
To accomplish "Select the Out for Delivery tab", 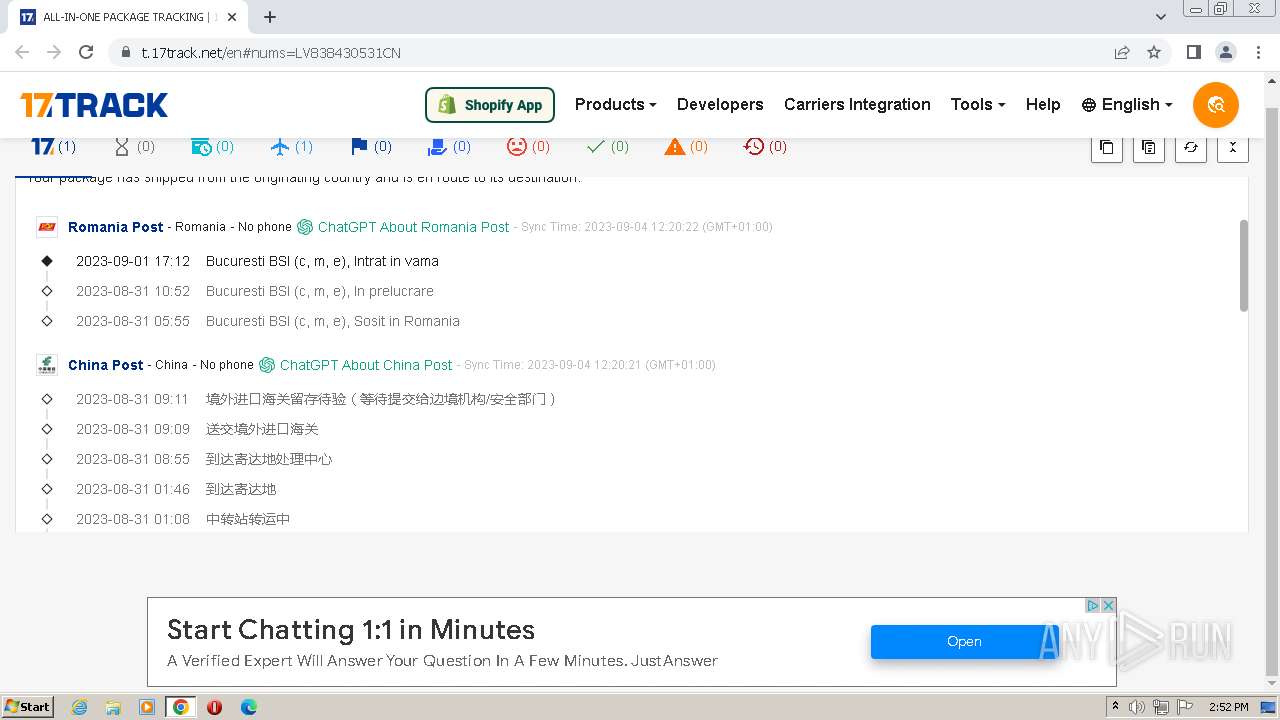I will (x=449, y=147).
